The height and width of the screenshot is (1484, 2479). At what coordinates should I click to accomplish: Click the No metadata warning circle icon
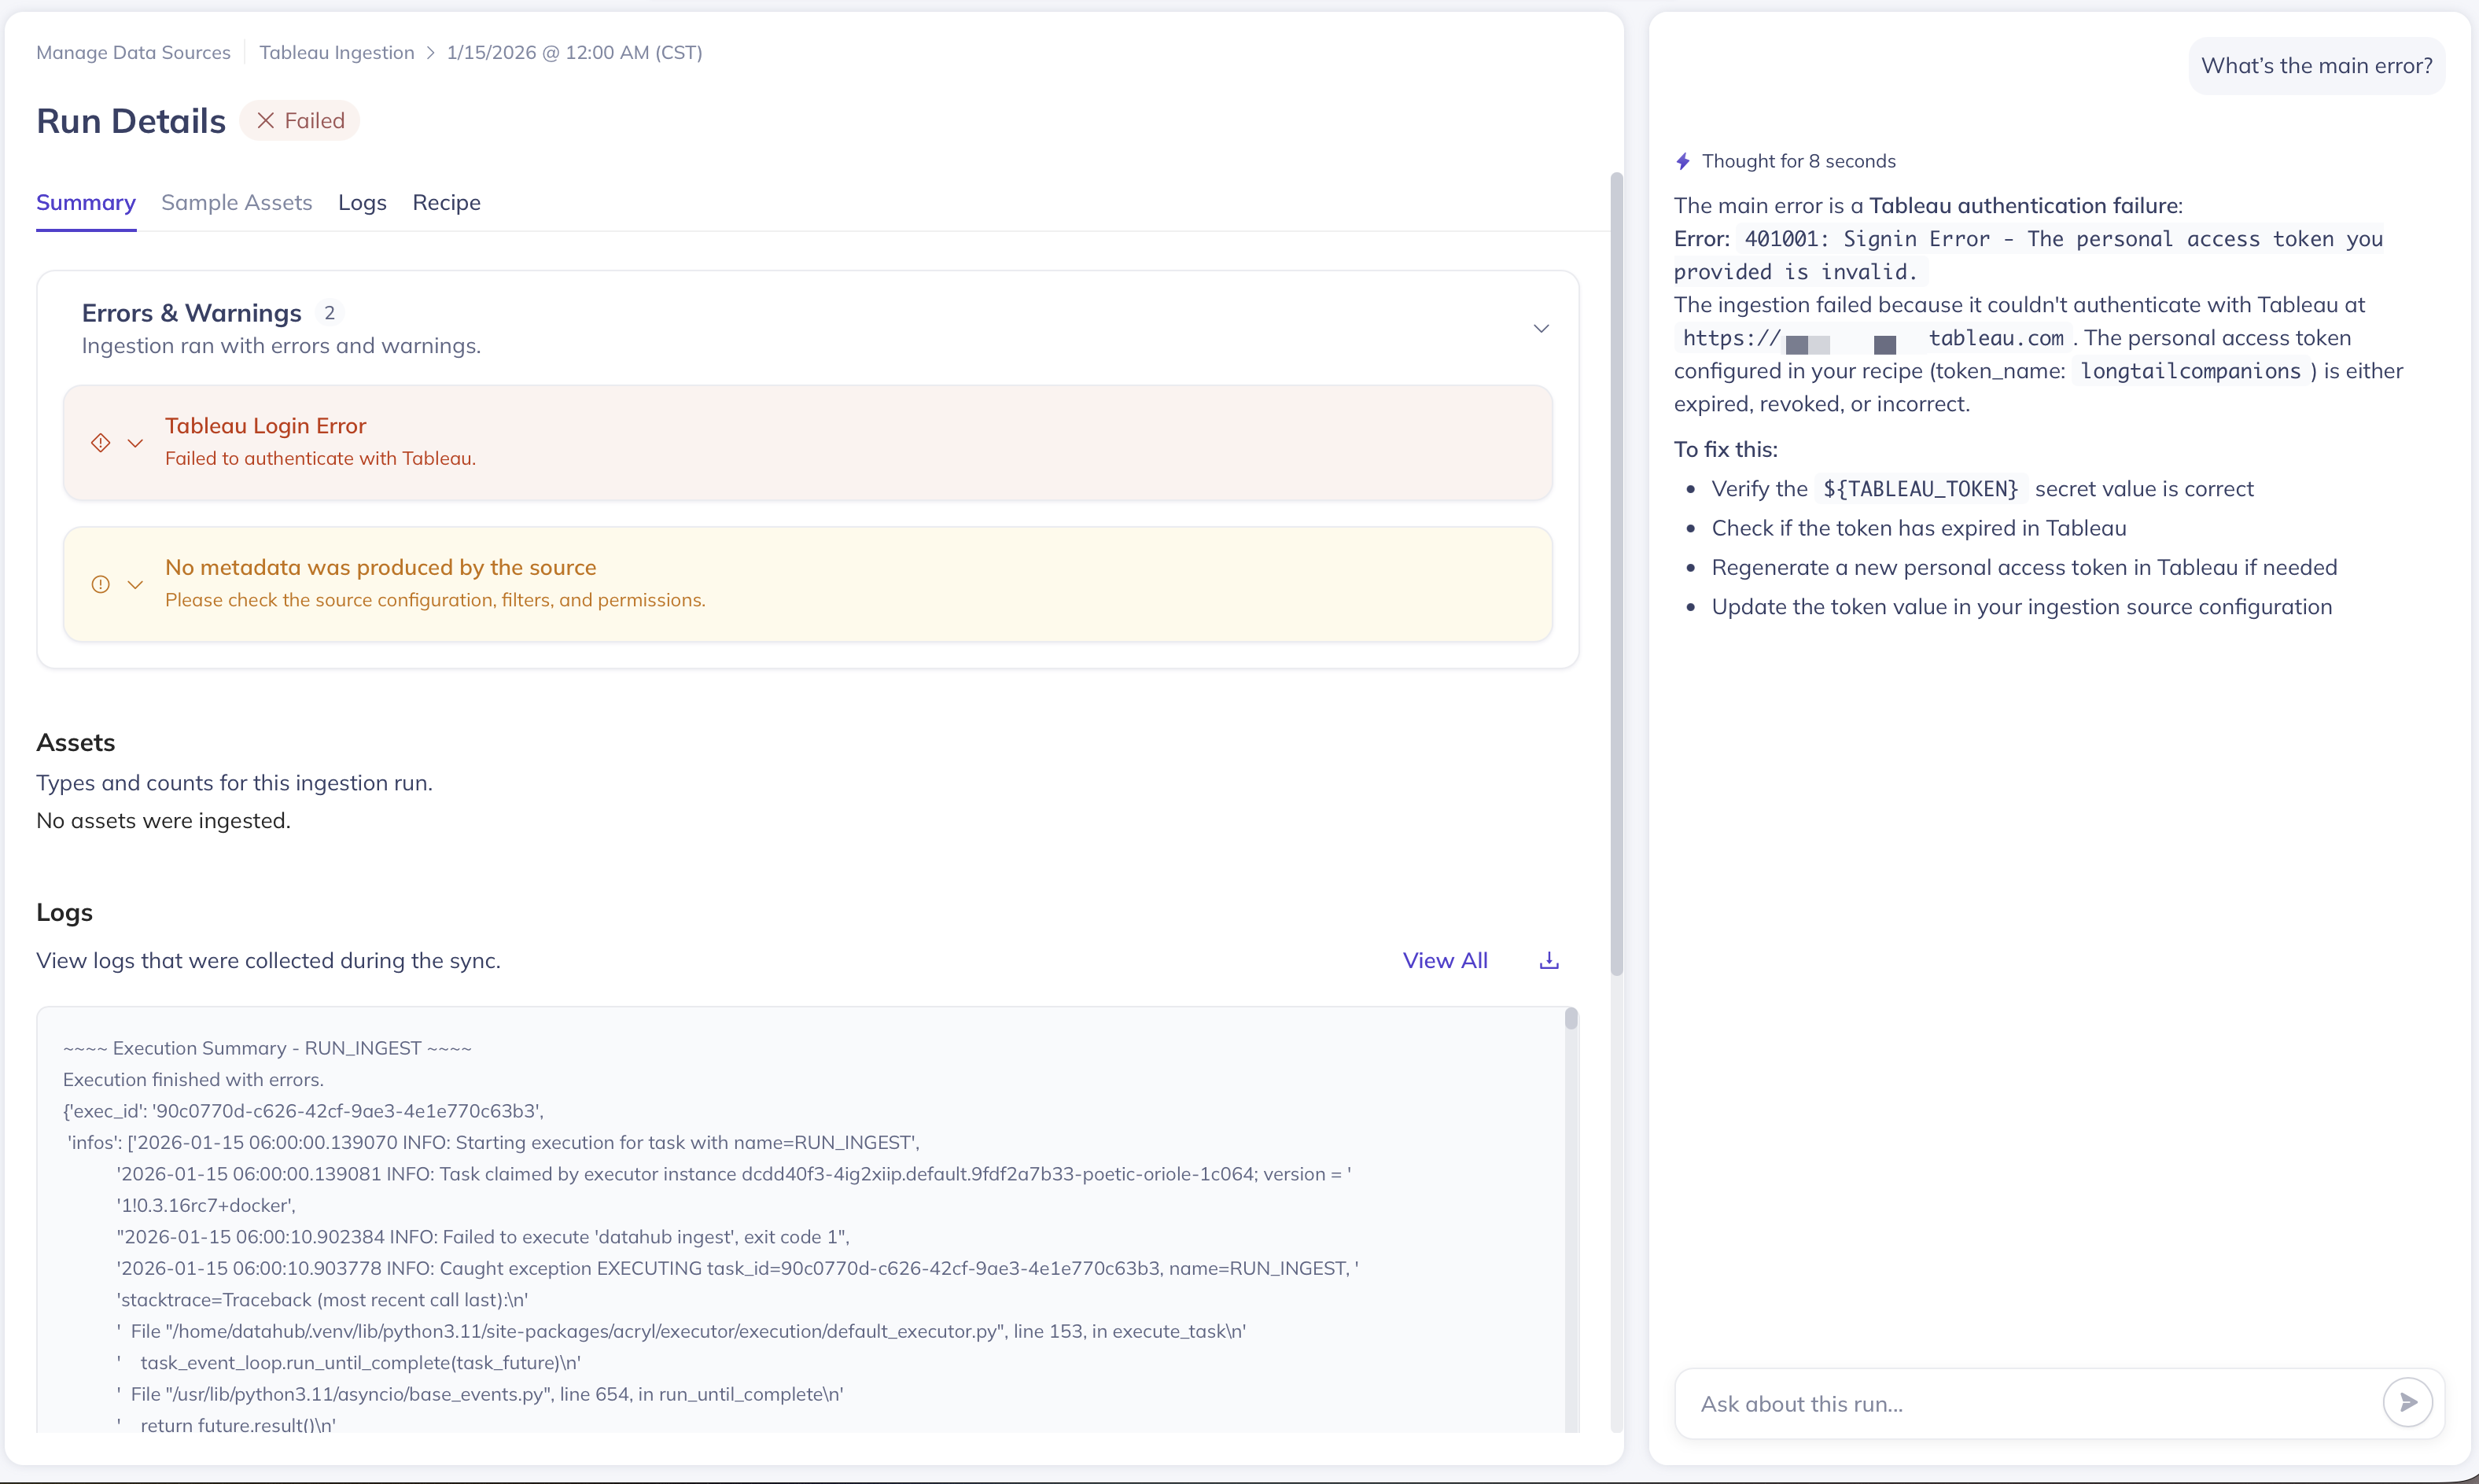coord(100,584)
